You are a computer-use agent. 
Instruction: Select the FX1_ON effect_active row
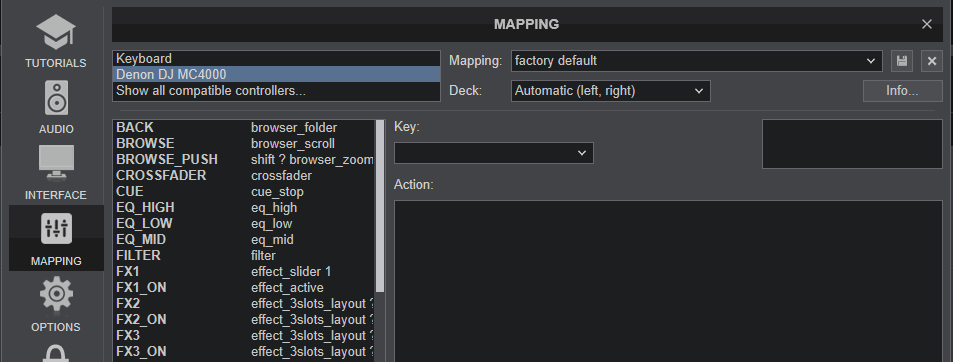[244, 287]
